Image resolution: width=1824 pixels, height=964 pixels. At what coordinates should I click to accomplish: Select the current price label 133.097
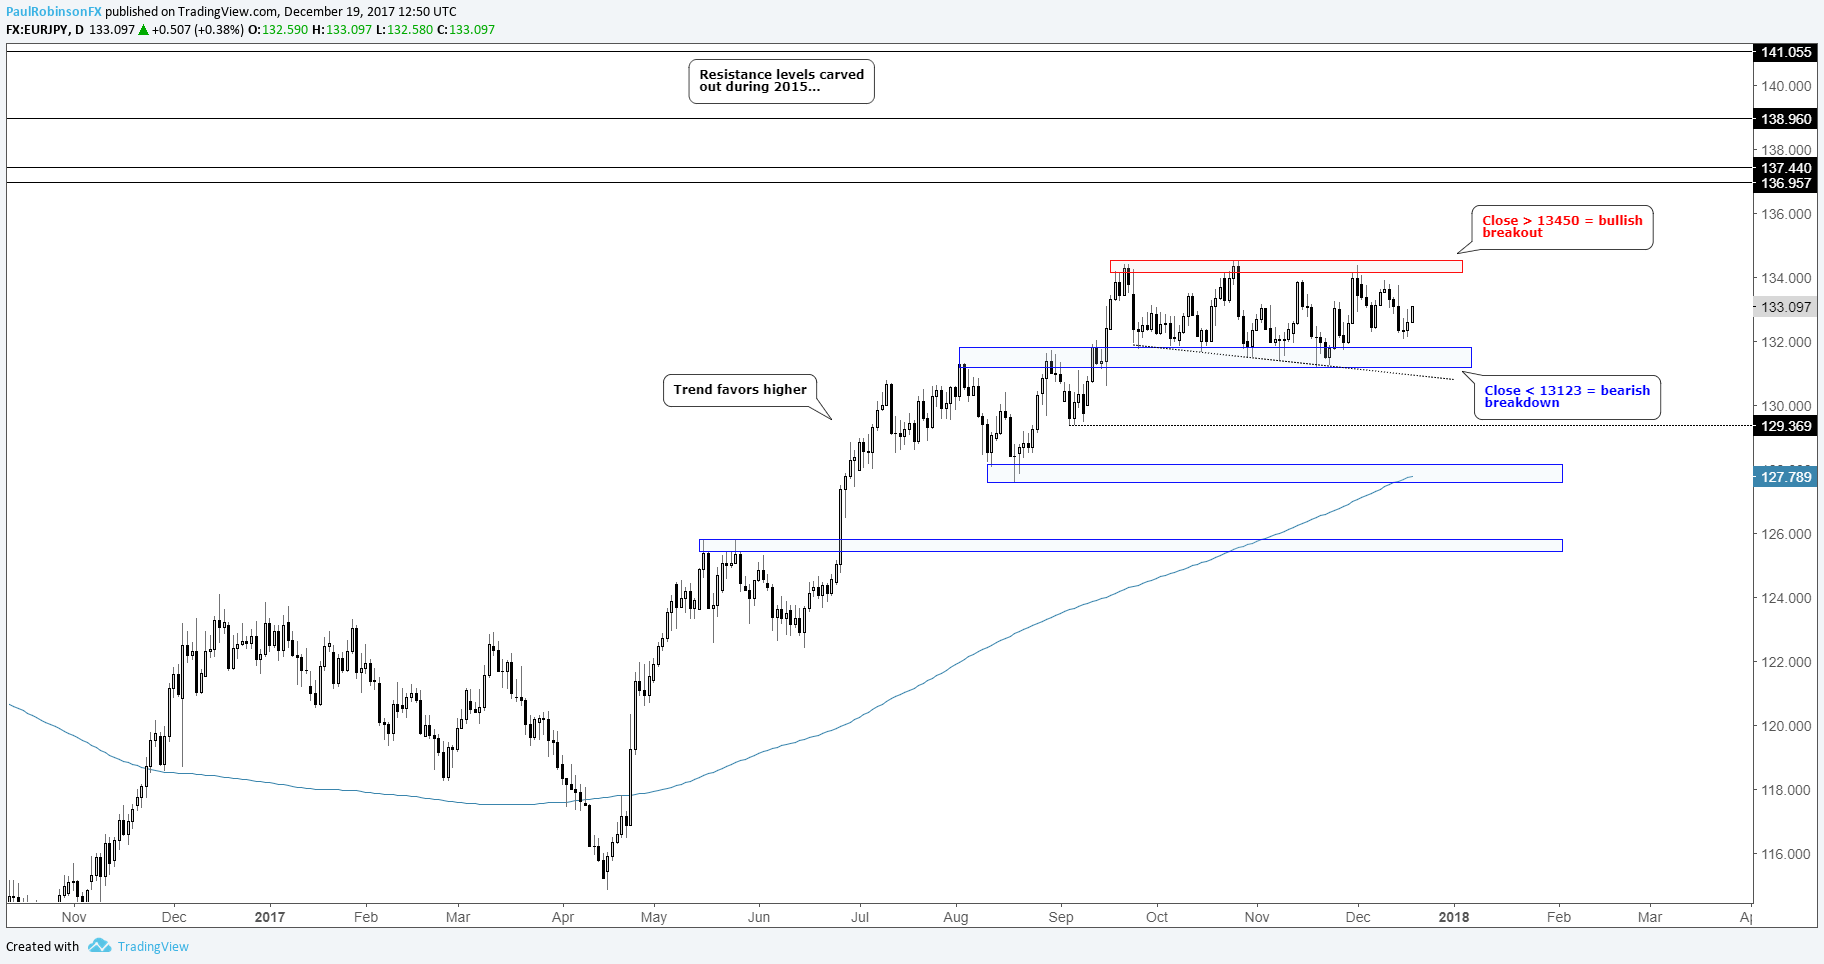pos(1786,307)
